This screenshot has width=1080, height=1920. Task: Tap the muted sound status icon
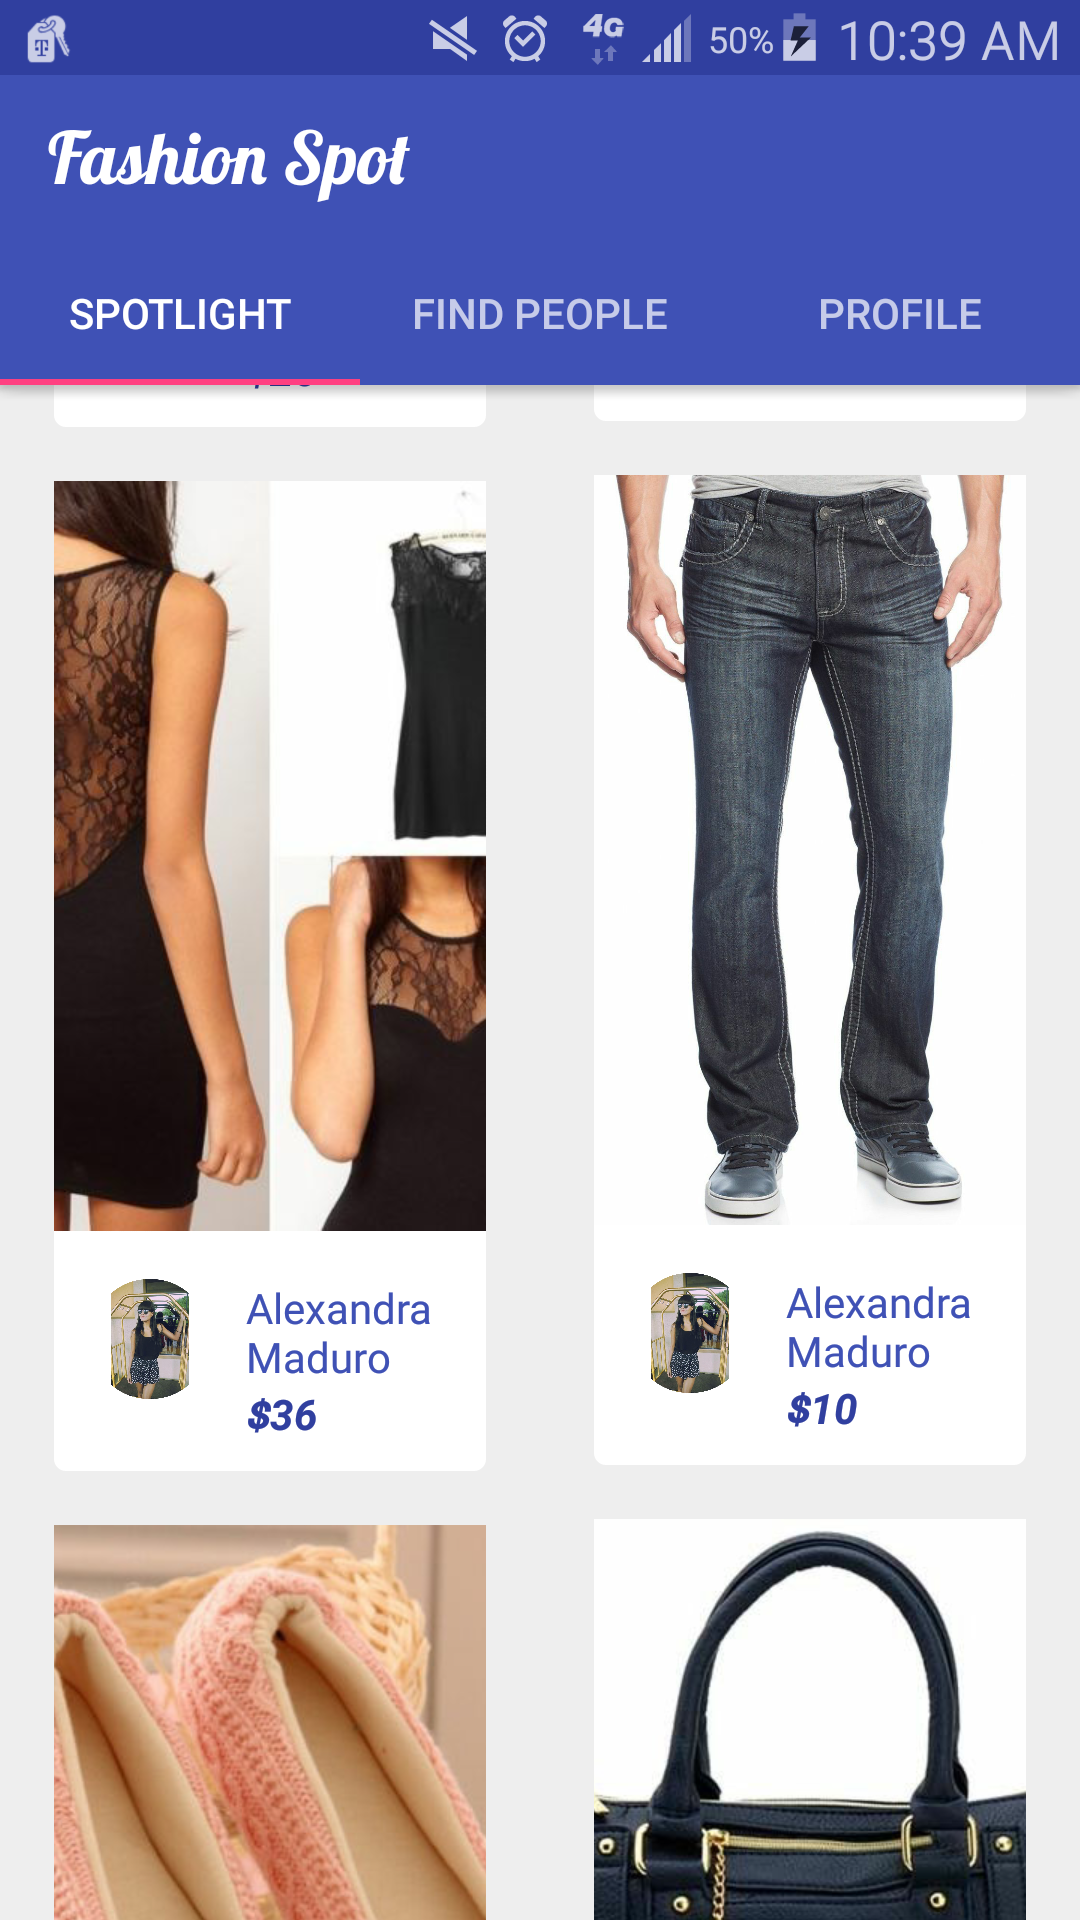[453, 40]
